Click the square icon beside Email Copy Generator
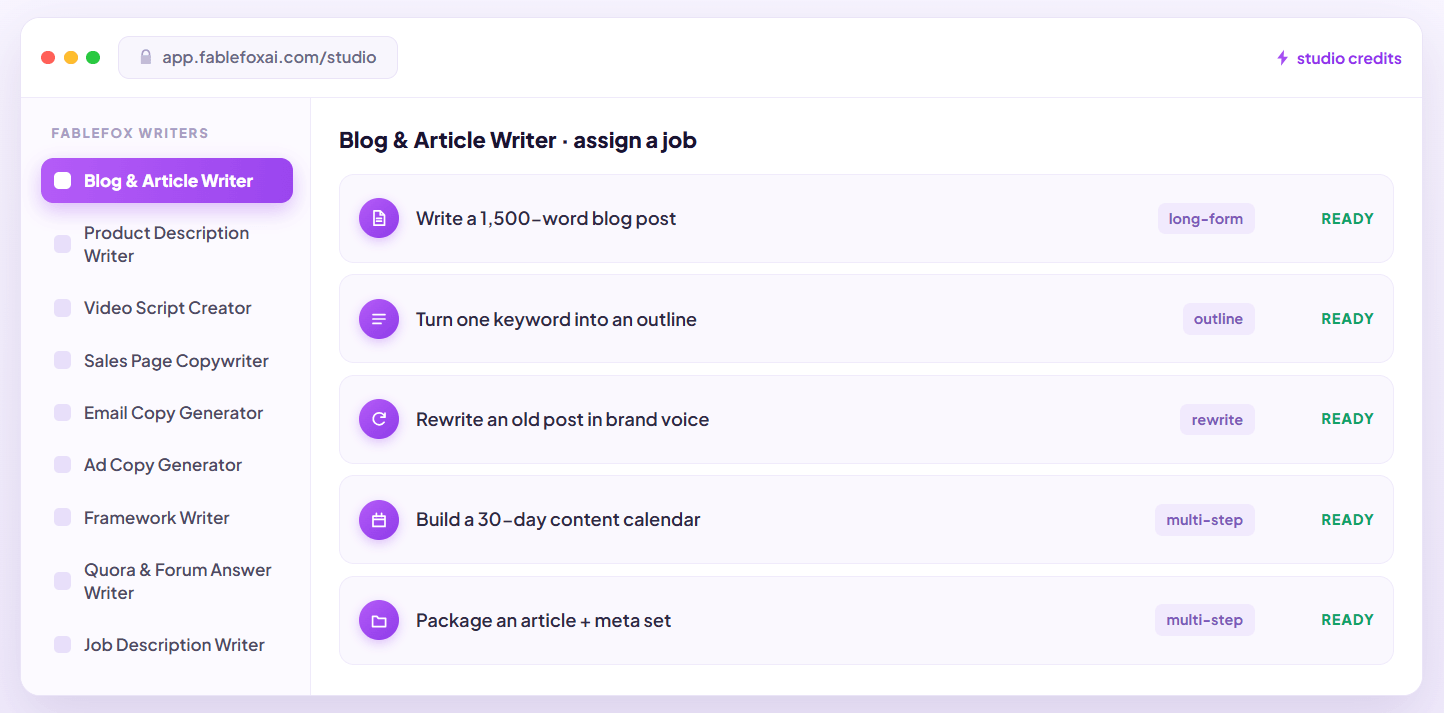 (63, 413)
